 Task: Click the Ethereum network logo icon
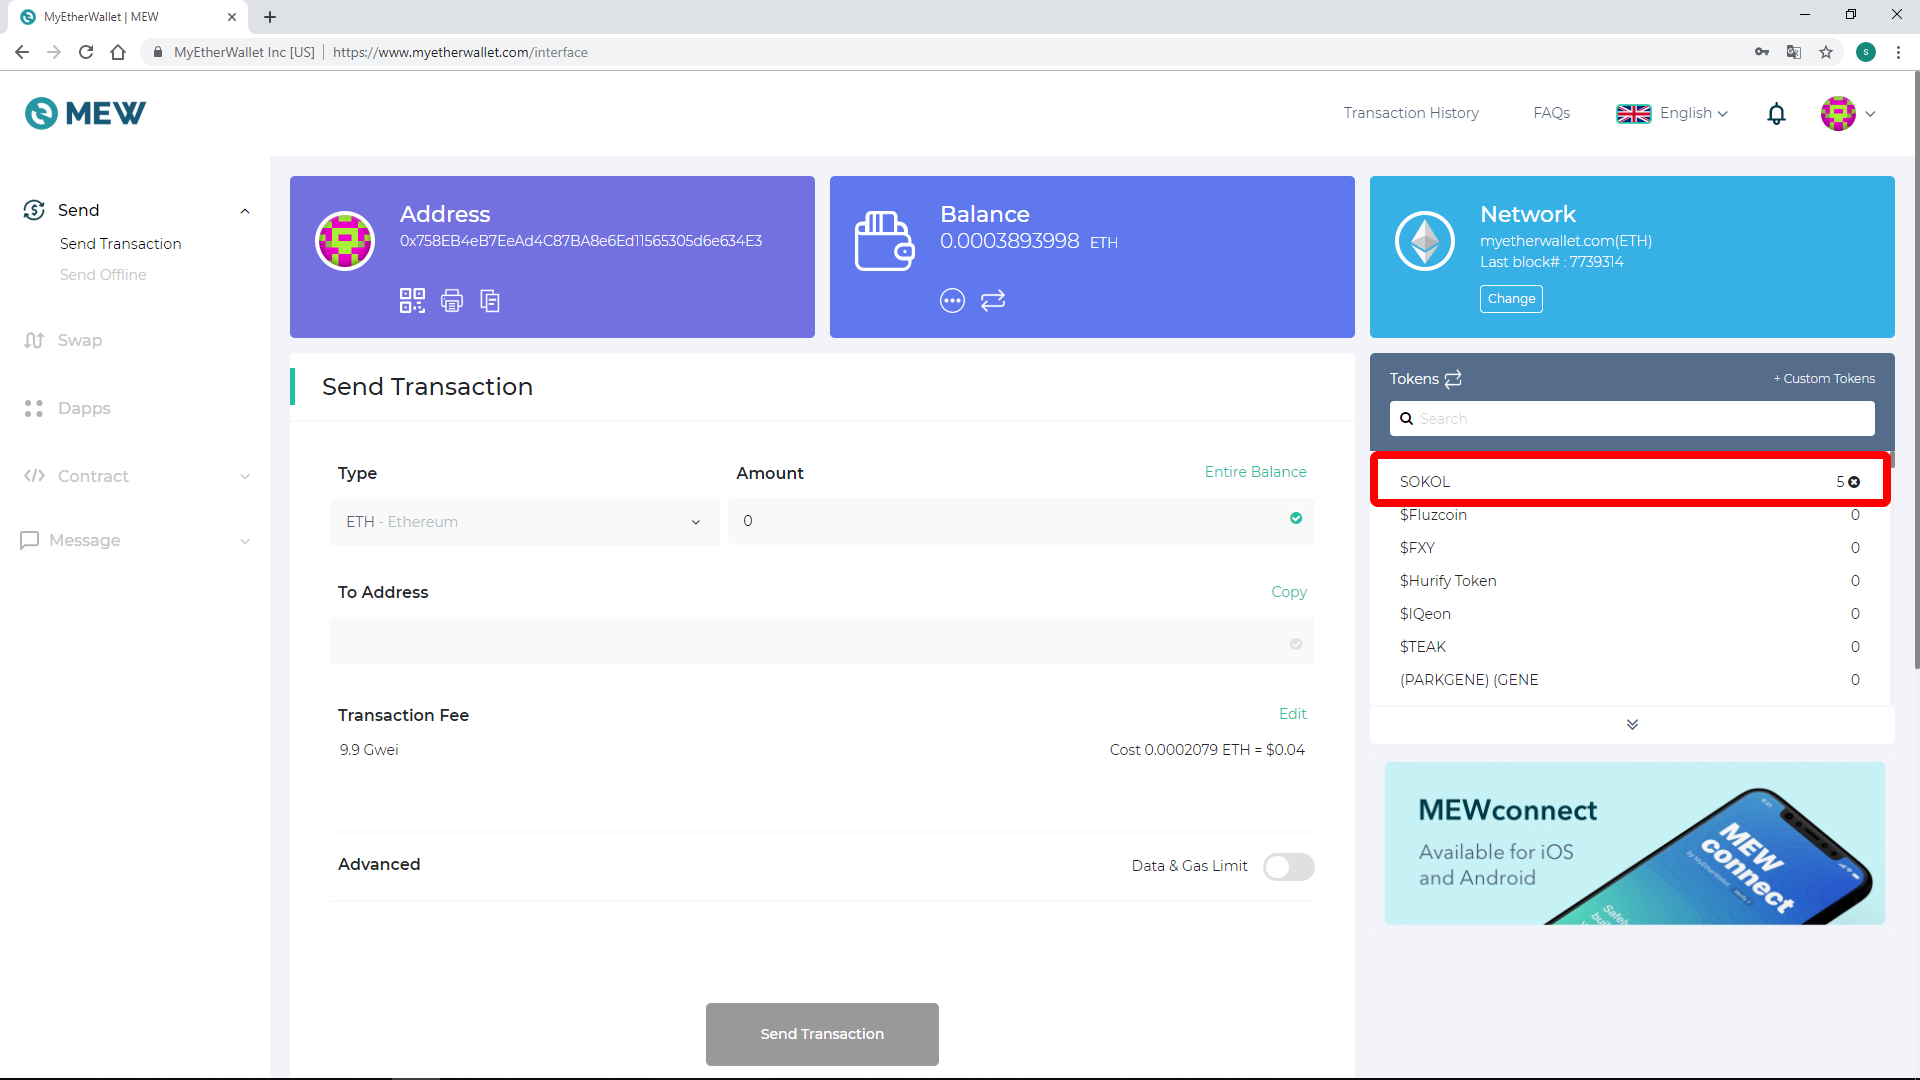point(1425,241)
